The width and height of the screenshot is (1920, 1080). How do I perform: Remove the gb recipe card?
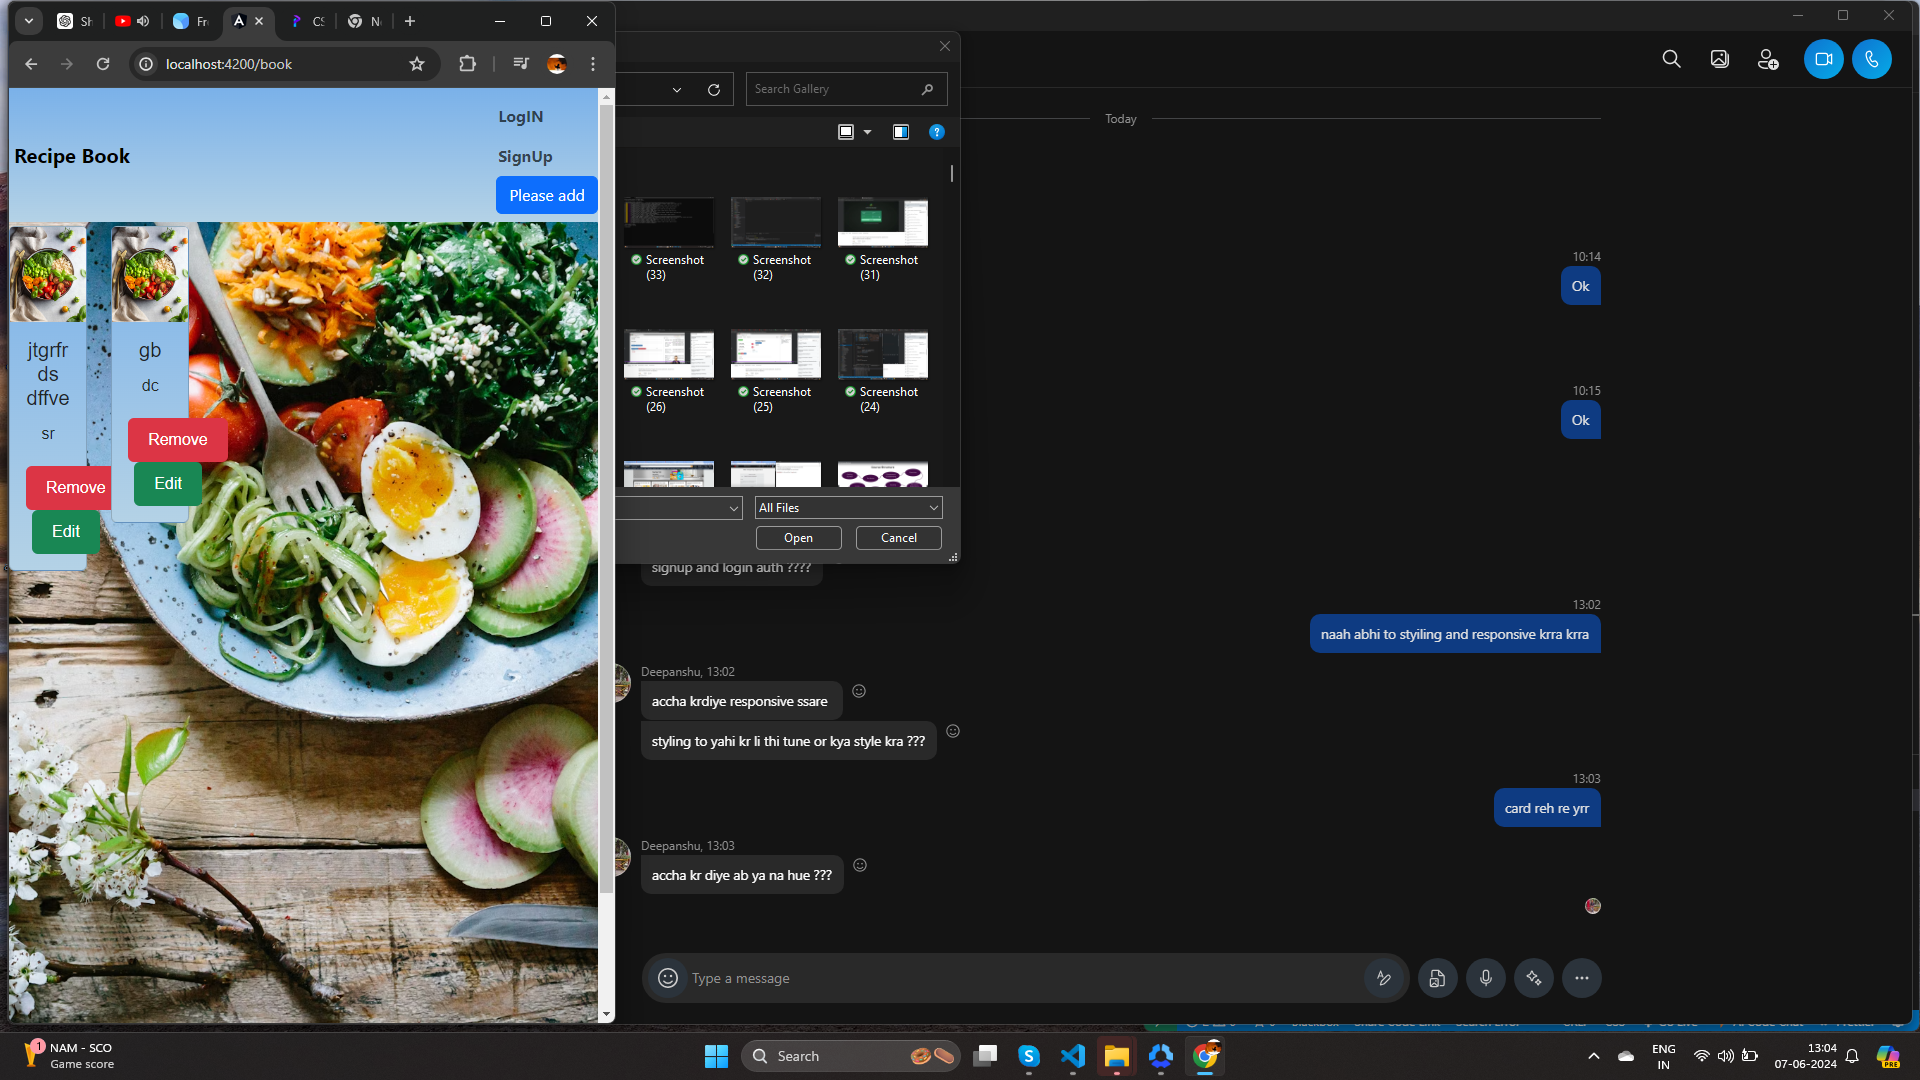(177, 440)
